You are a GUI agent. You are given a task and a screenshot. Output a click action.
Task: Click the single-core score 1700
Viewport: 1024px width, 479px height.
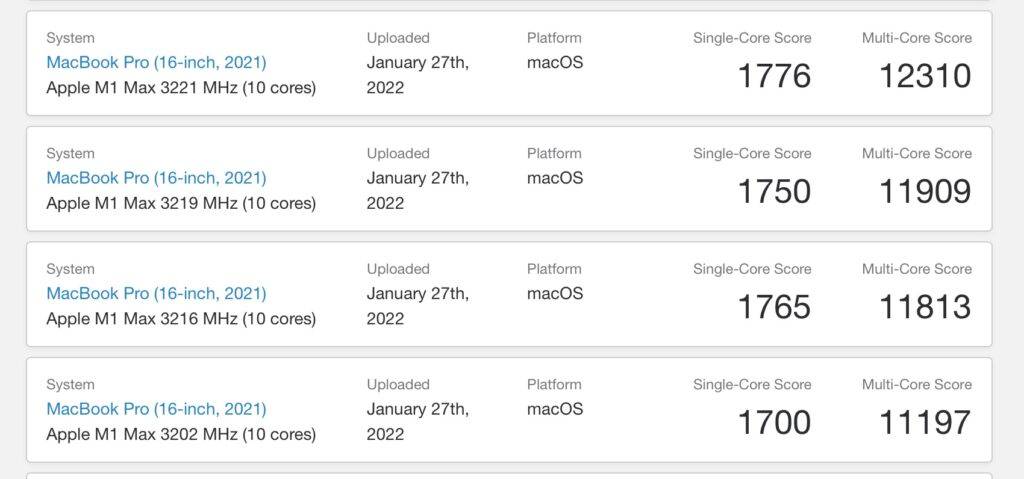774,422
